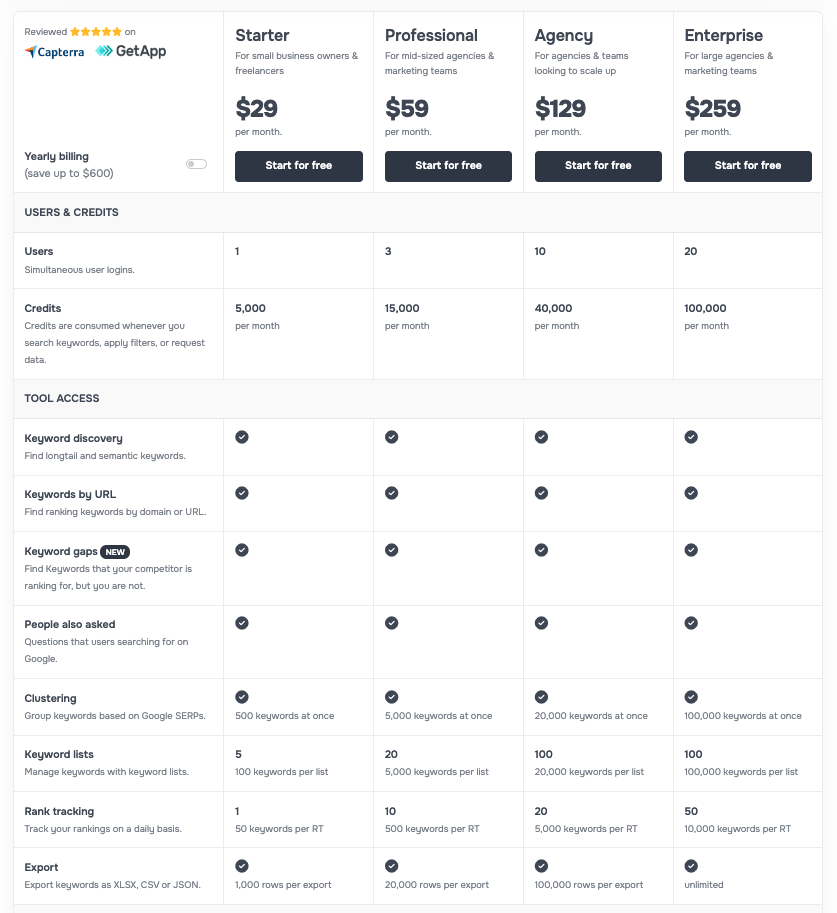Click Professional's Keywords by URL checkmark
The width and height of the screenshot is (837, 913).
point(391,493)
